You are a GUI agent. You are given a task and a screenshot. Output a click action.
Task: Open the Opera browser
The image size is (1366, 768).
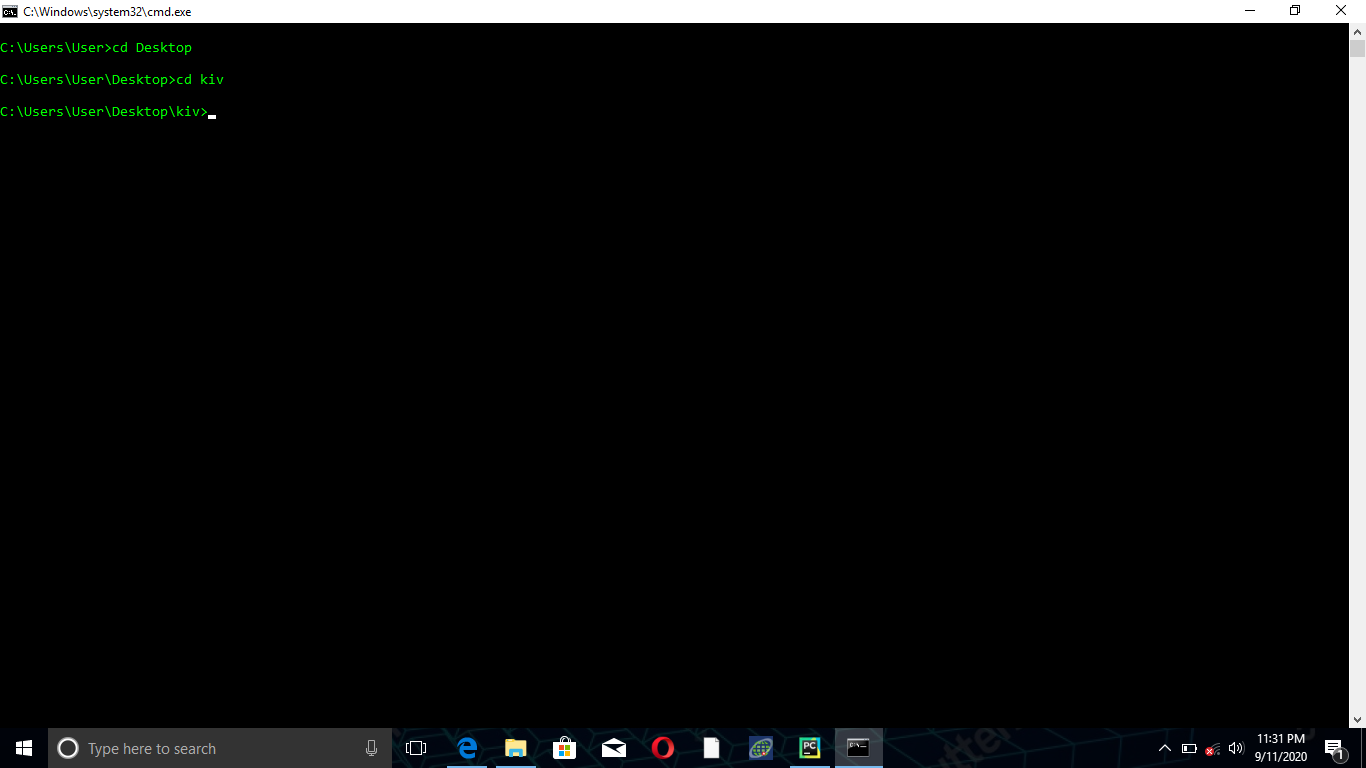click(x=662, y=747)
